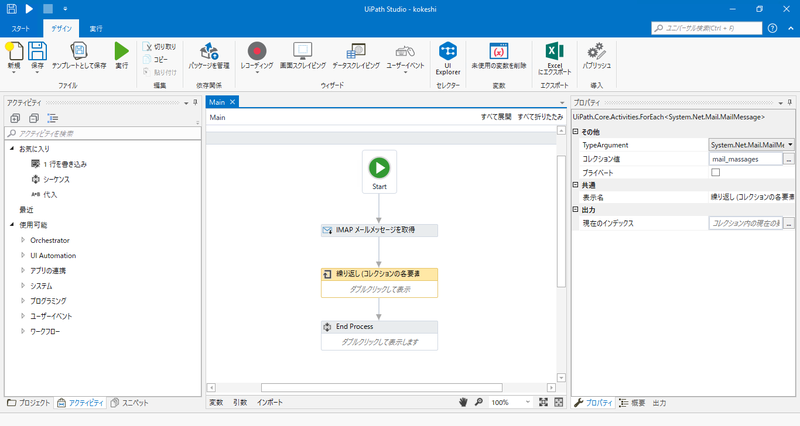Click expand all icon in activities panel

15,118
